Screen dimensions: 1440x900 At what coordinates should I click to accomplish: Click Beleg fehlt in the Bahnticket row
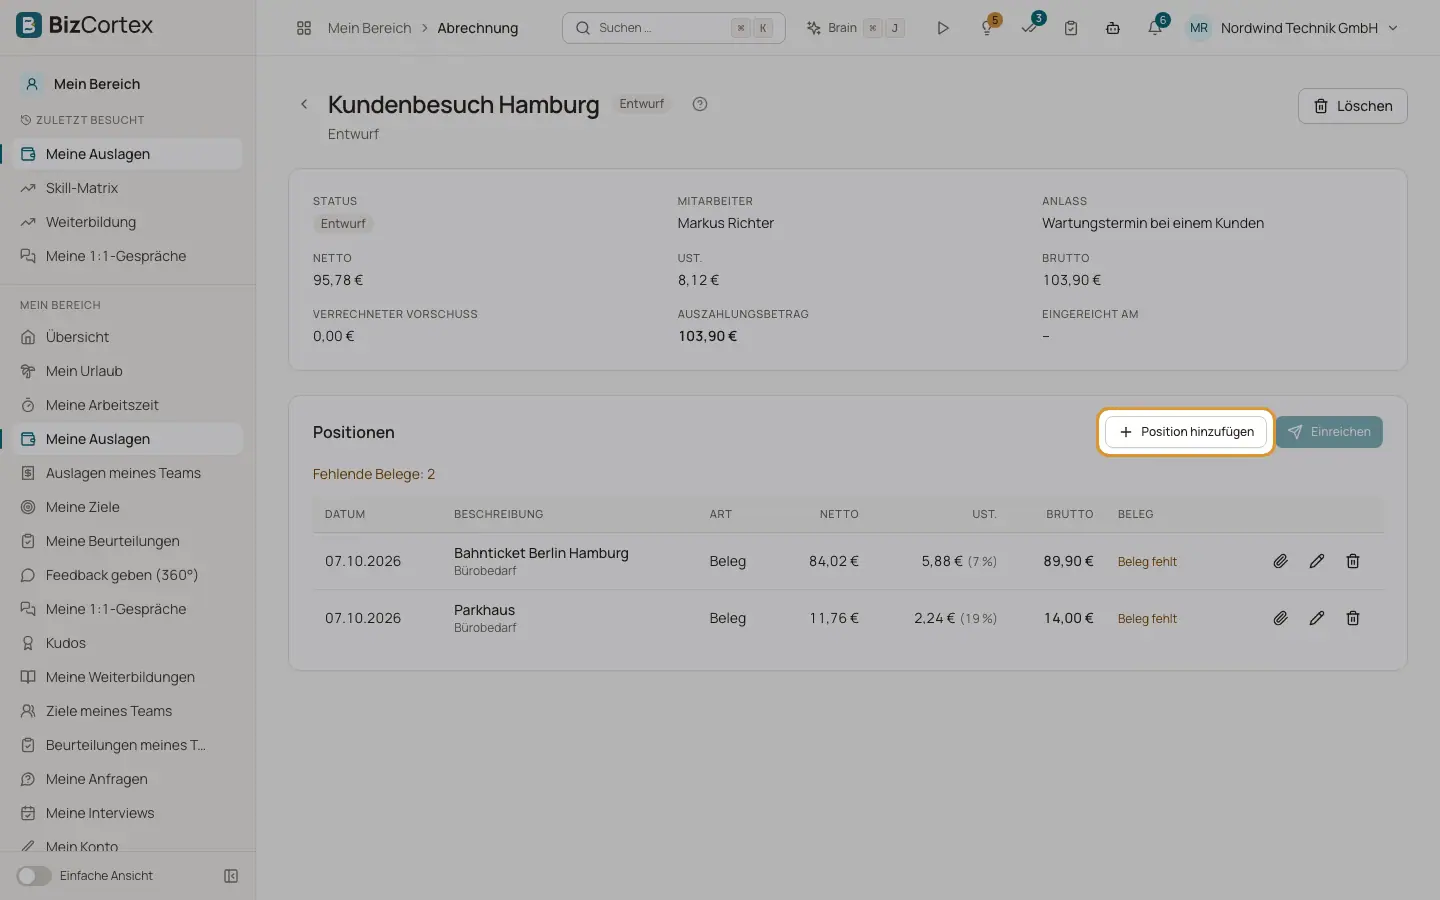coord(1147,562)
